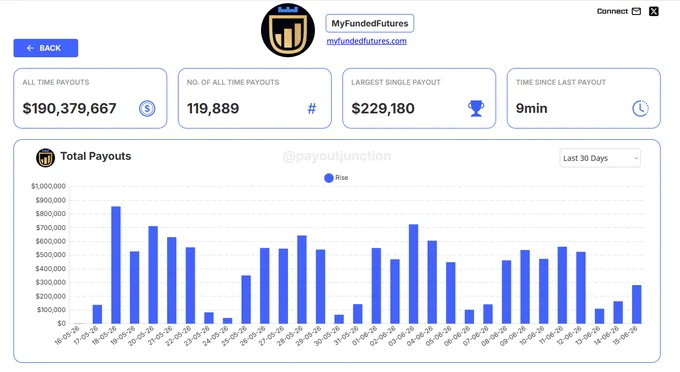680x372 pixels.
Task: Click the 9min time since payout value
Action: pos(532,108)
